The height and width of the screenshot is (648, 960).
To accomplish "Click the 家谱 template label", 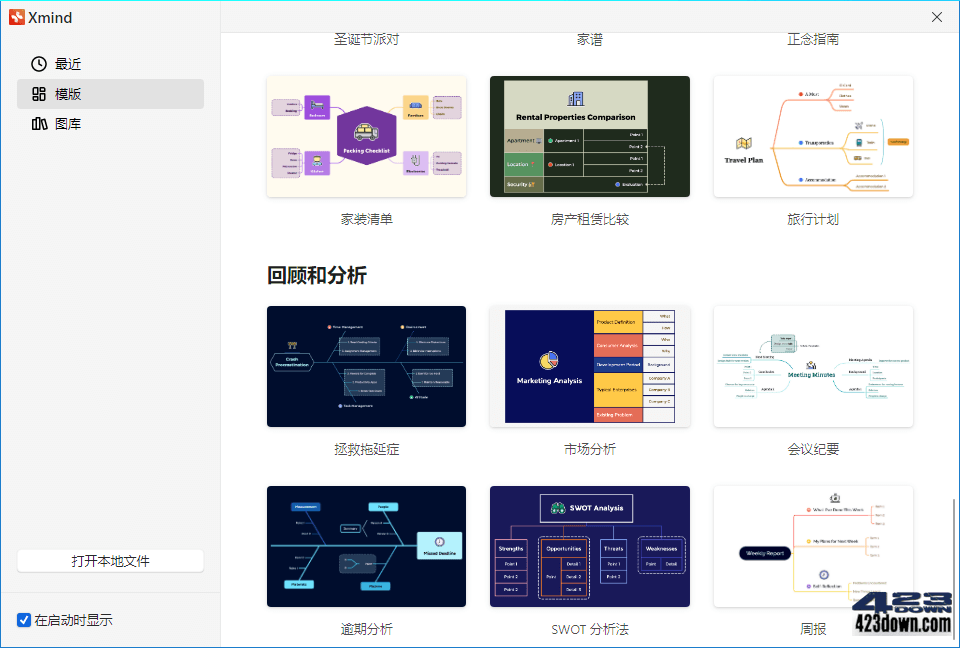I will (589, 38).
